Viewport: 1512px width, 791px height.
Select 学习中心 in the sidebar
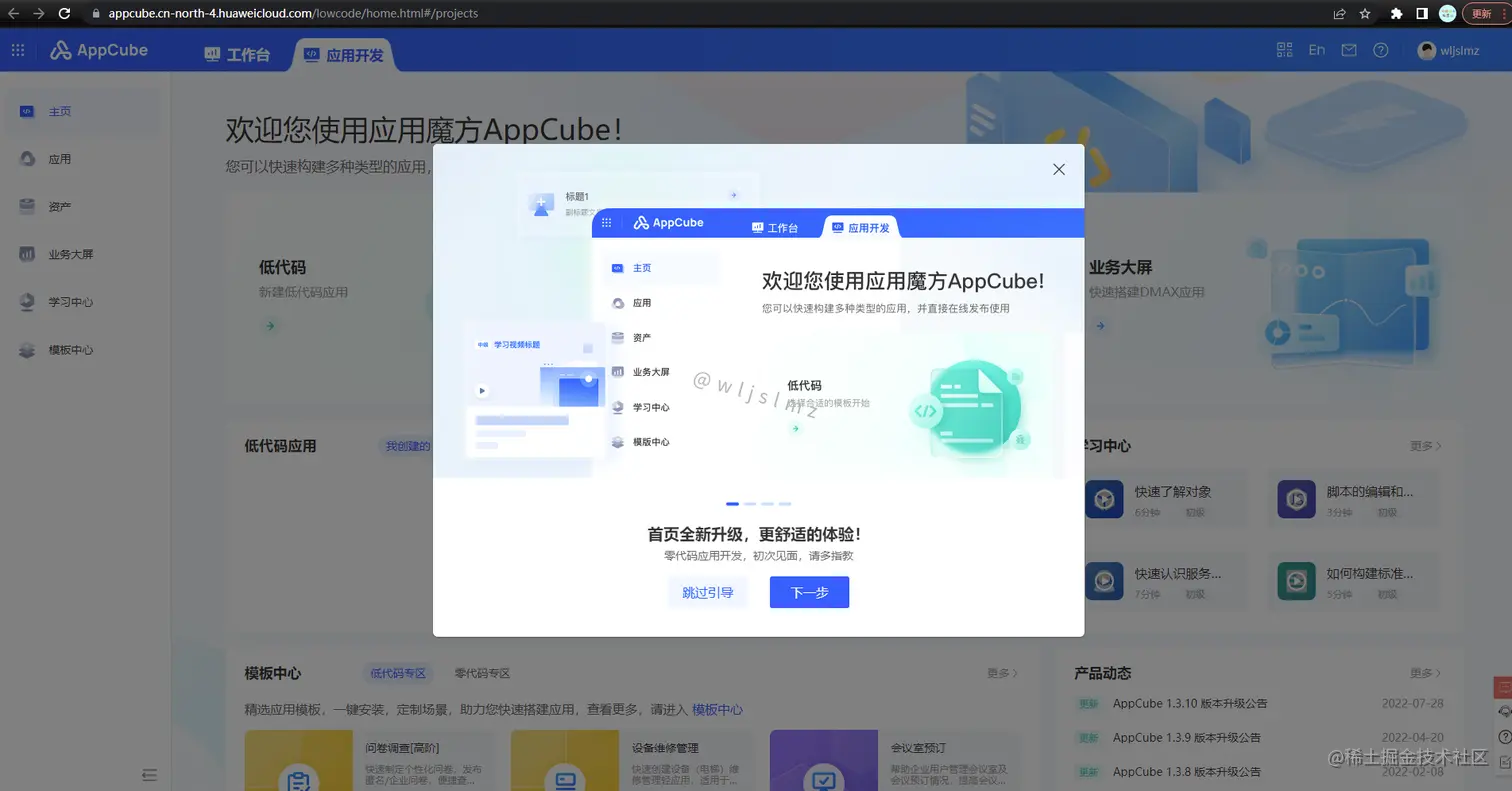(x=85, y=302)
